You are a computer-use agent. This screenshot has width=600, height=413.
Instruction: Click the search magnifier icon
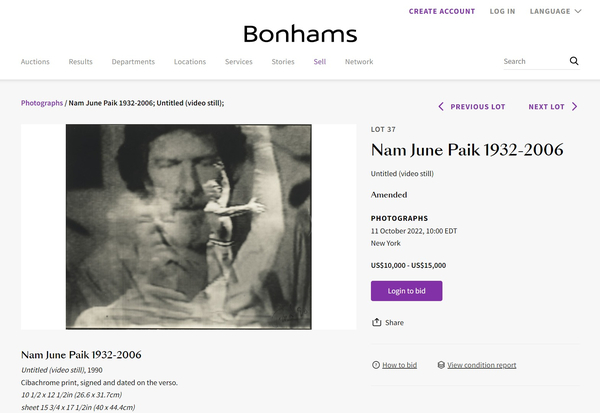pos(574,61)
